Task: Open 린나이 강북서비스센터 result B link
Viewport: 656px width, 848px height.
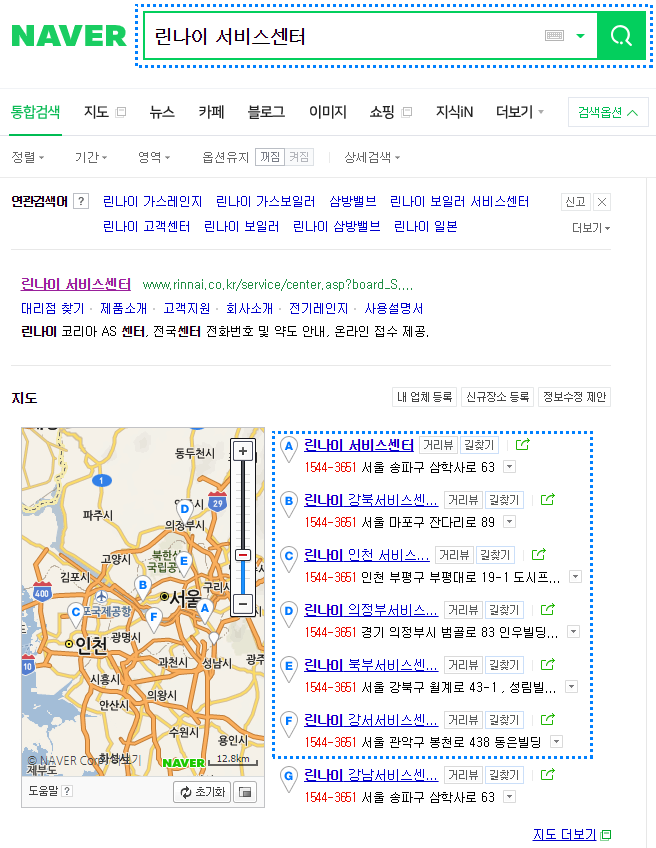Action: click(x=371, y=500)
